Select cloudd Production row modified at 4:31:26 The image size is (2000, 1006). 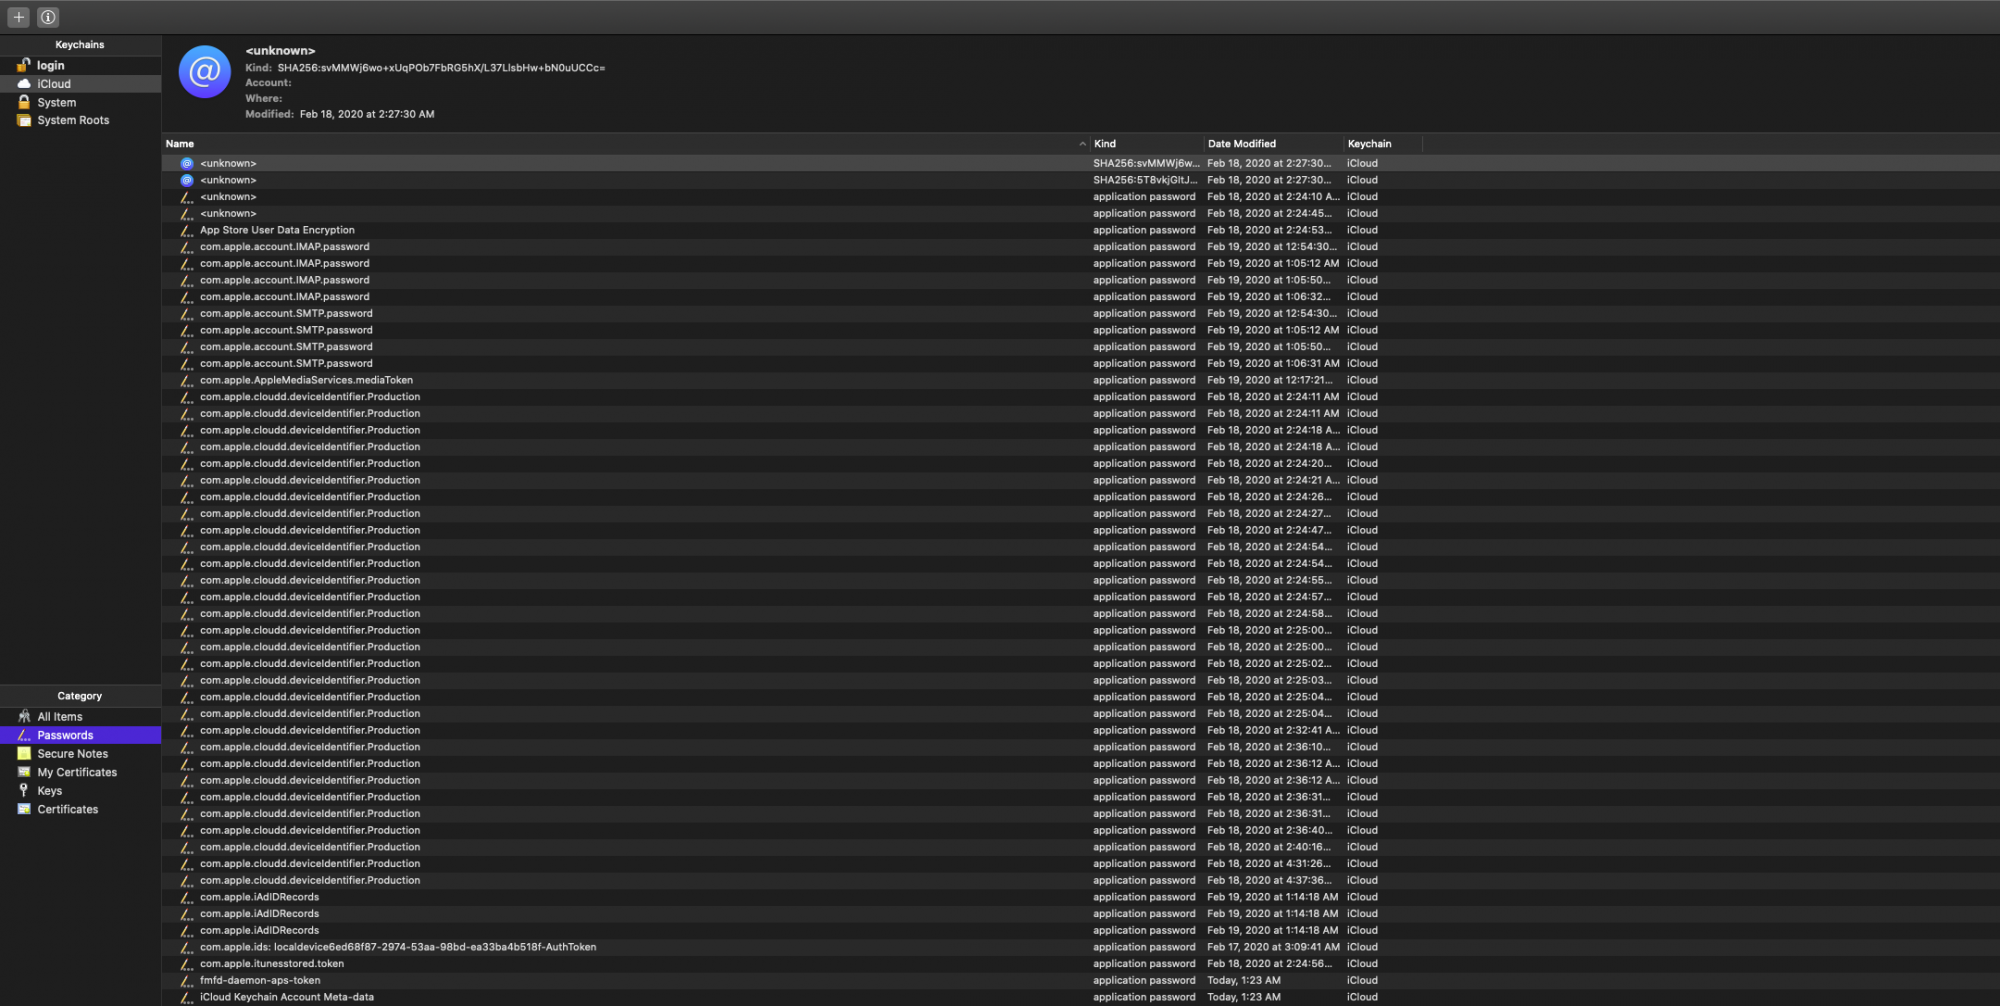pyautogui.click(x=1080, y=864)
